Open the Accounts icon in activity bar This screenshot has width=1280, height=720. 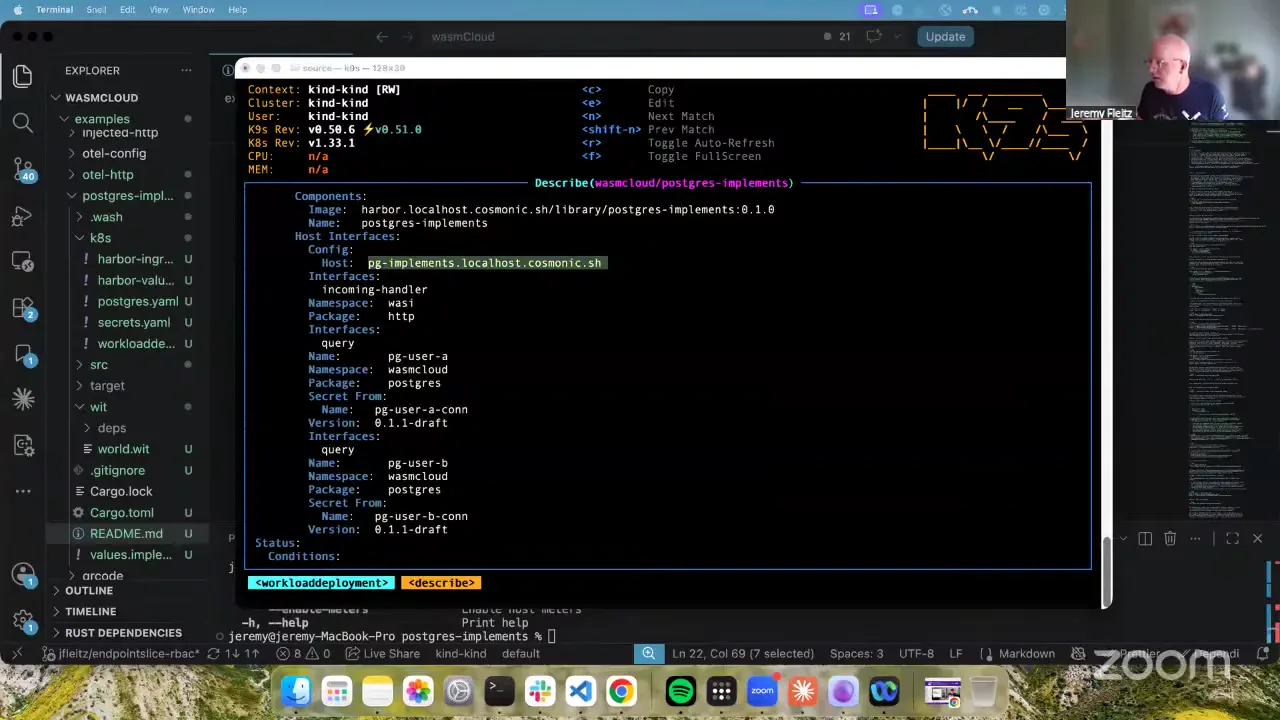(23, 574)
